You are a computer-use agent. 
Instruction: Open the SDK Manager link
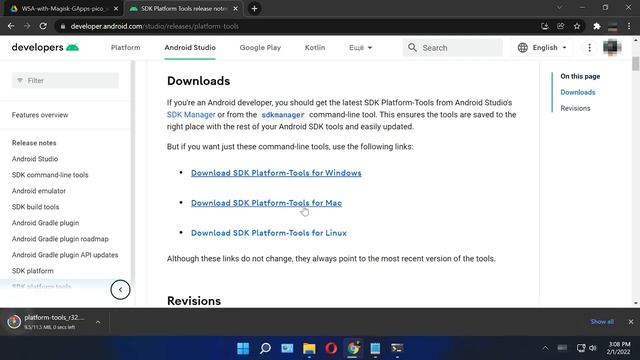tap(191, 115)
